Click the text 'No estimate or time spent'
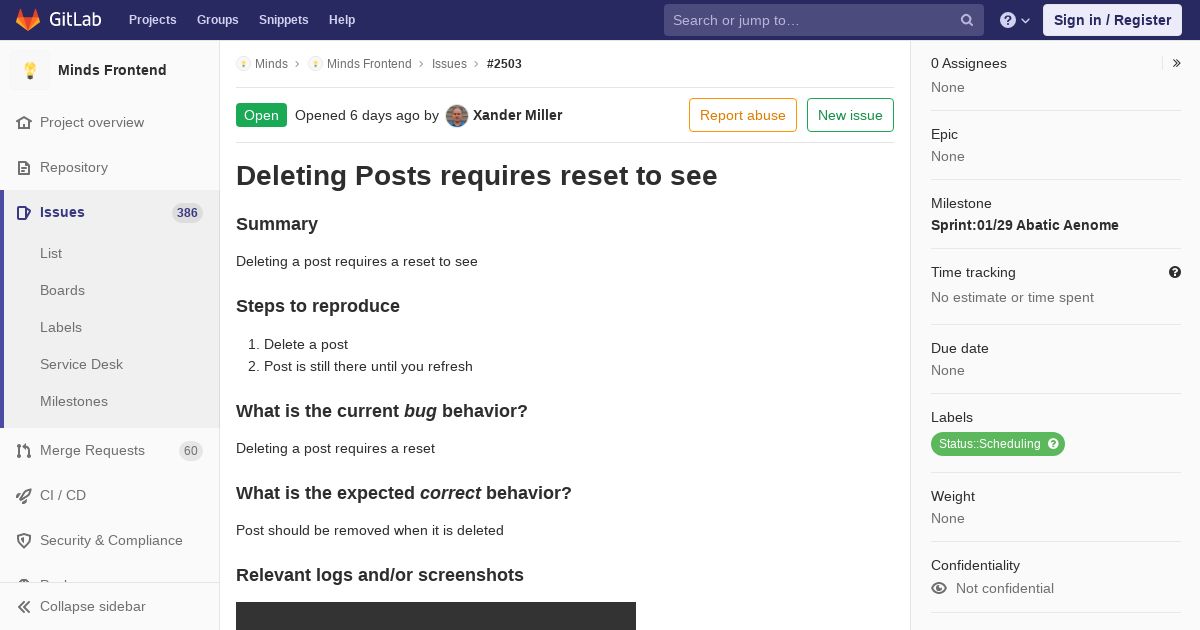The width and height of the screenshot is (1200, 630). pos(1012,297)
